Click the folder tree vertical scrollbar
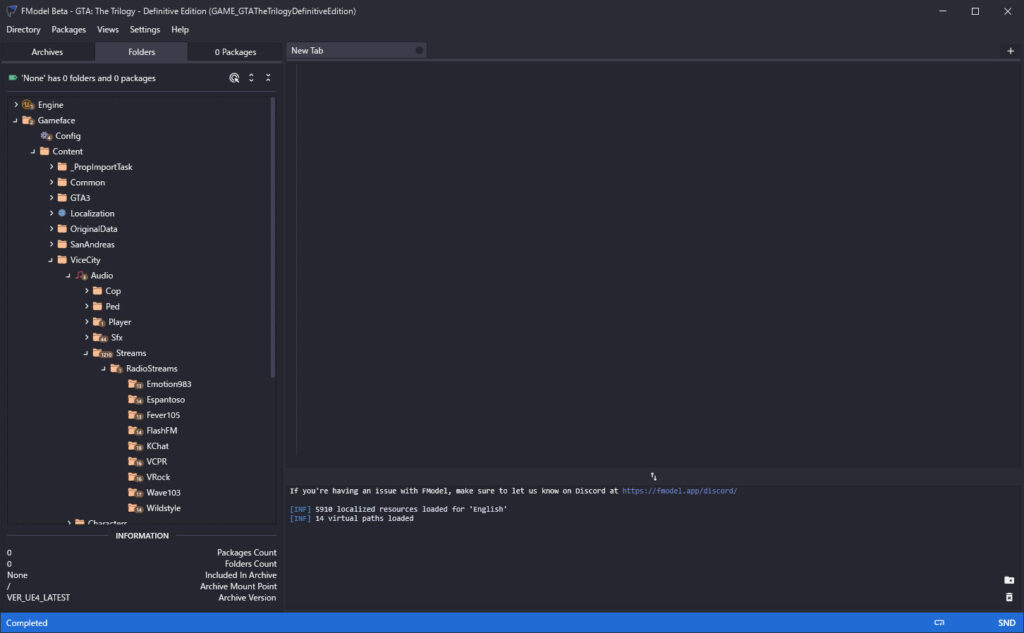The height and width of the screenshot is (633, 1024). click(x=272, y=238)
